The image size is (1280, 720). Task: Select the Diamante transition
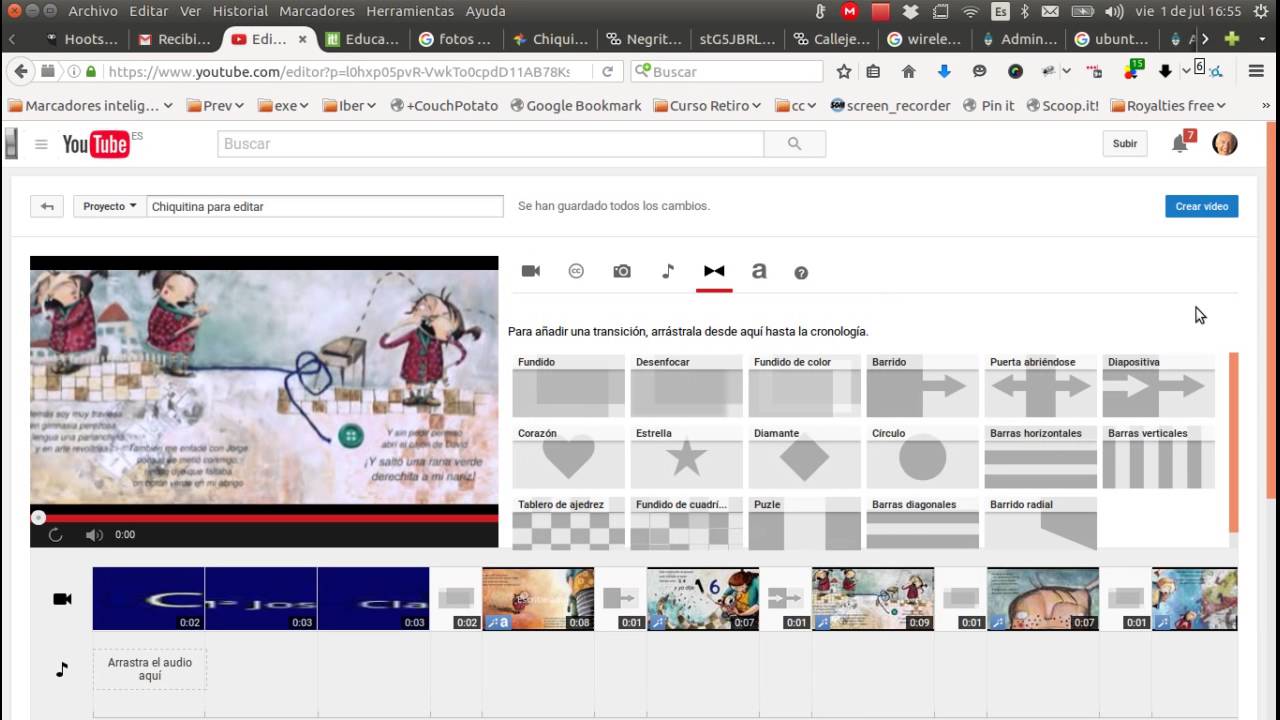tap(804, 457)
